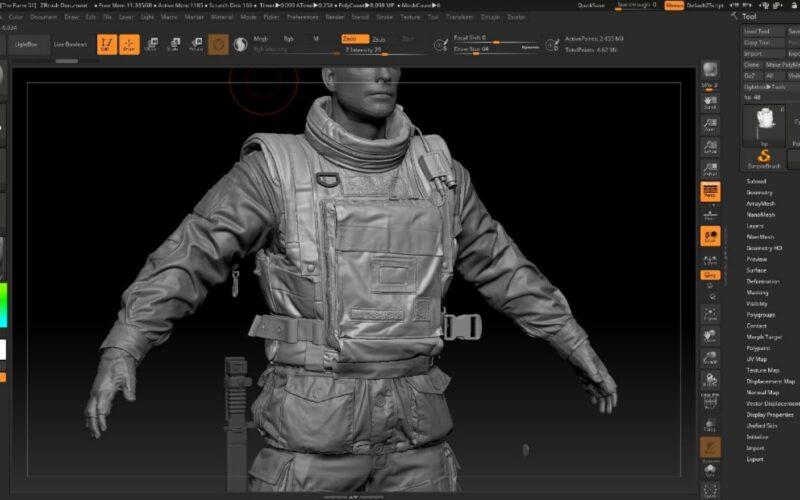The height and width of the screenshot is (500, 800).
Task: Click the Tool palette wrench icon
Action: [x=736, y=17]
